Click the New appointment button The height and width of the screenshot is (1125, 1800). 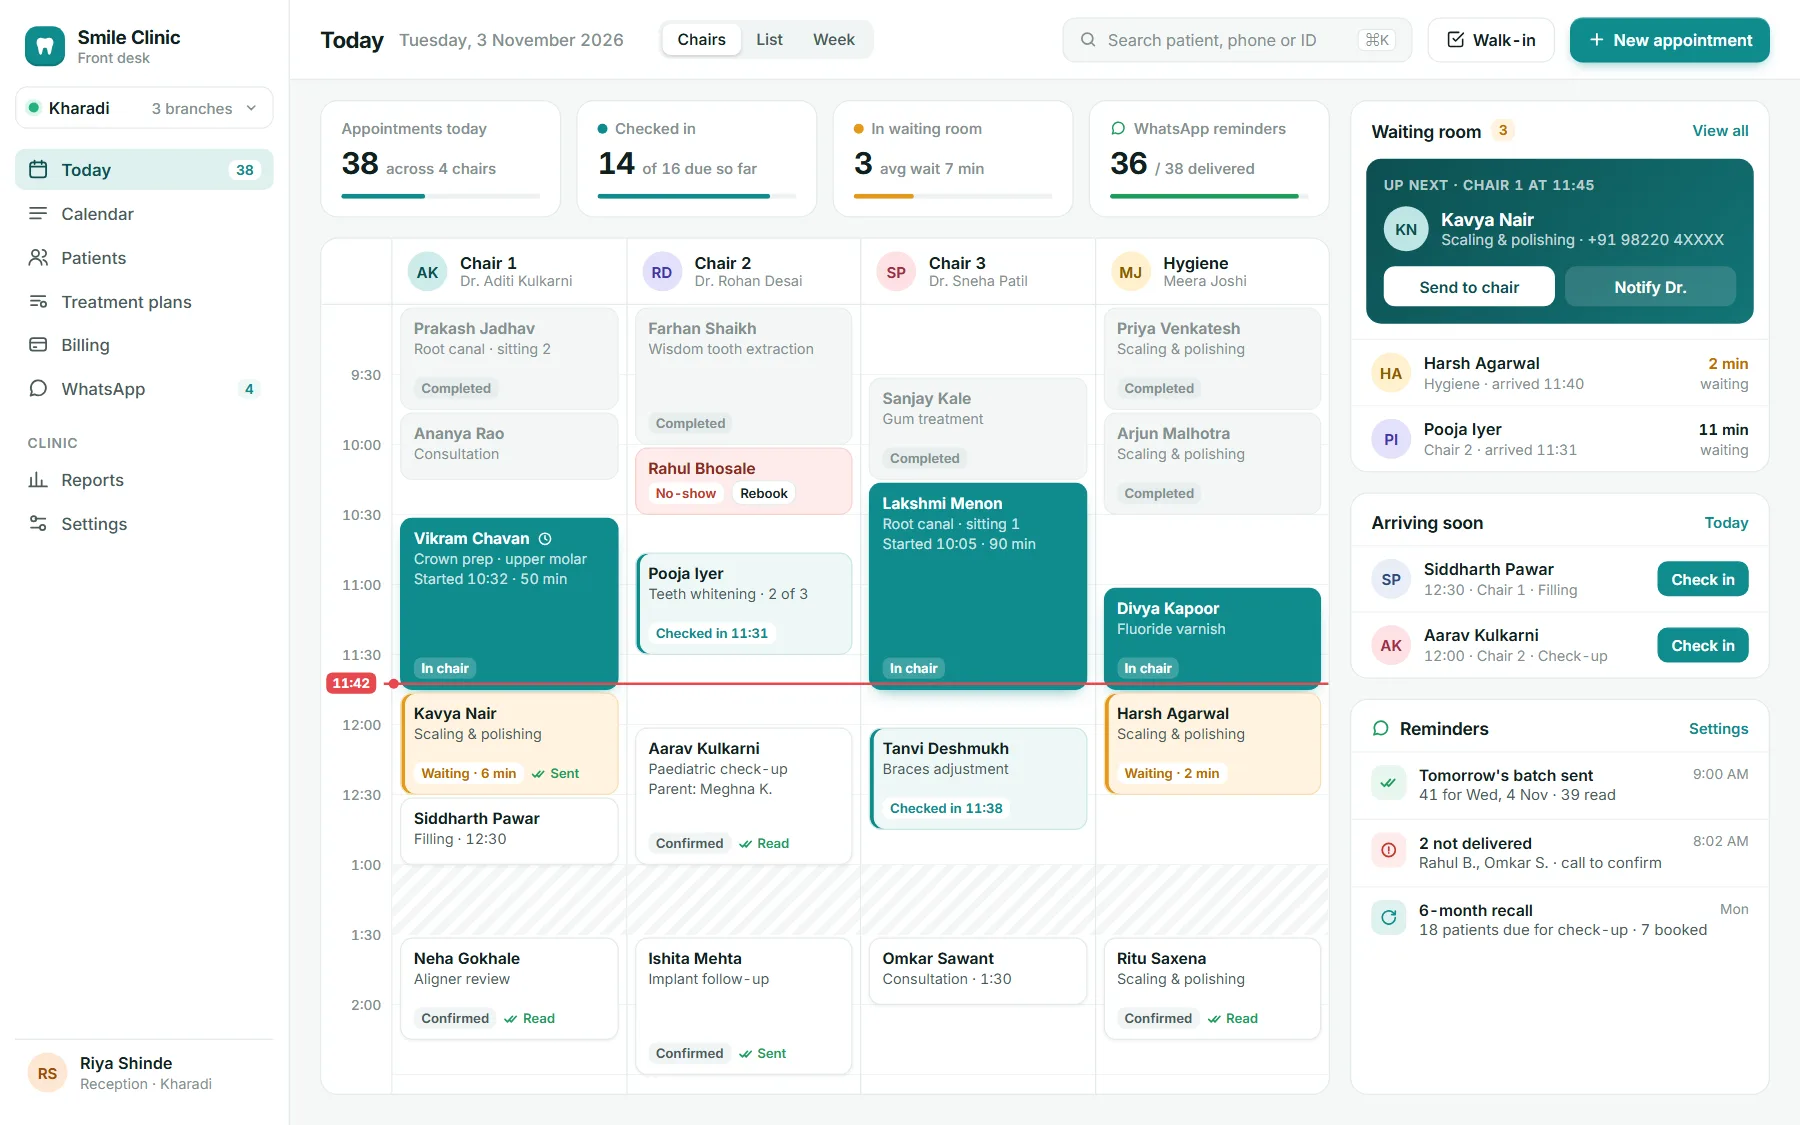(1669, 40)
